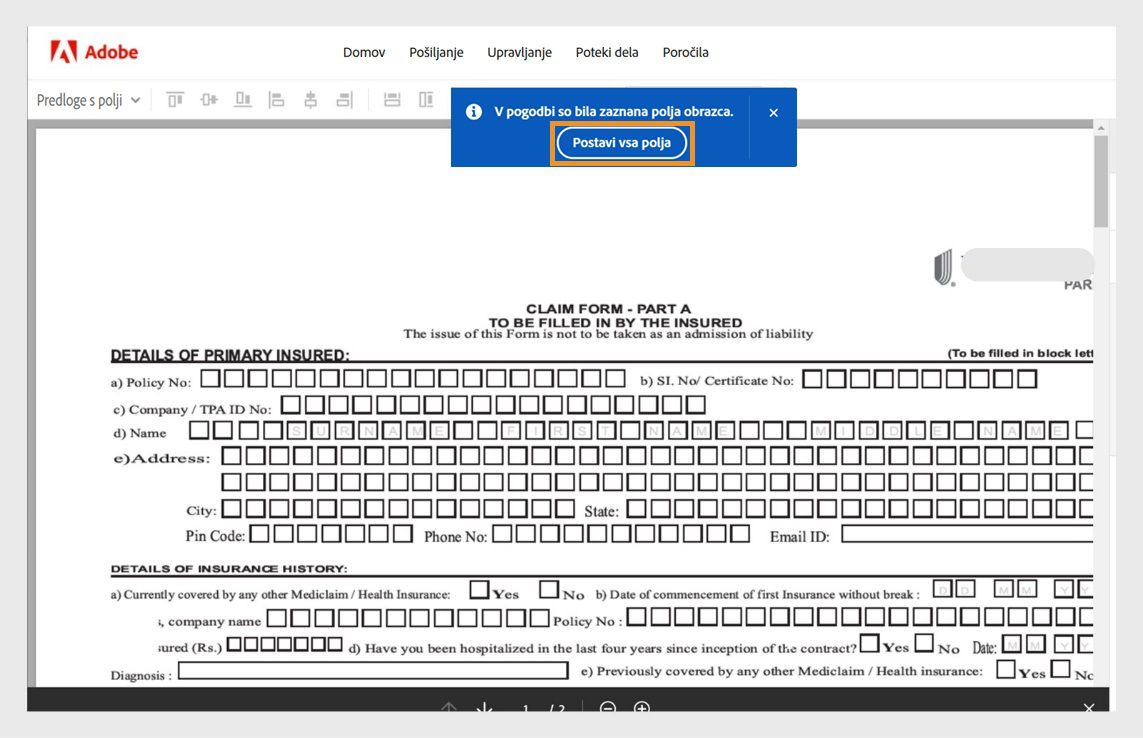The image size is (1143, 738).
Task: Click the match field height icon
Action: [x=426, y=99]
